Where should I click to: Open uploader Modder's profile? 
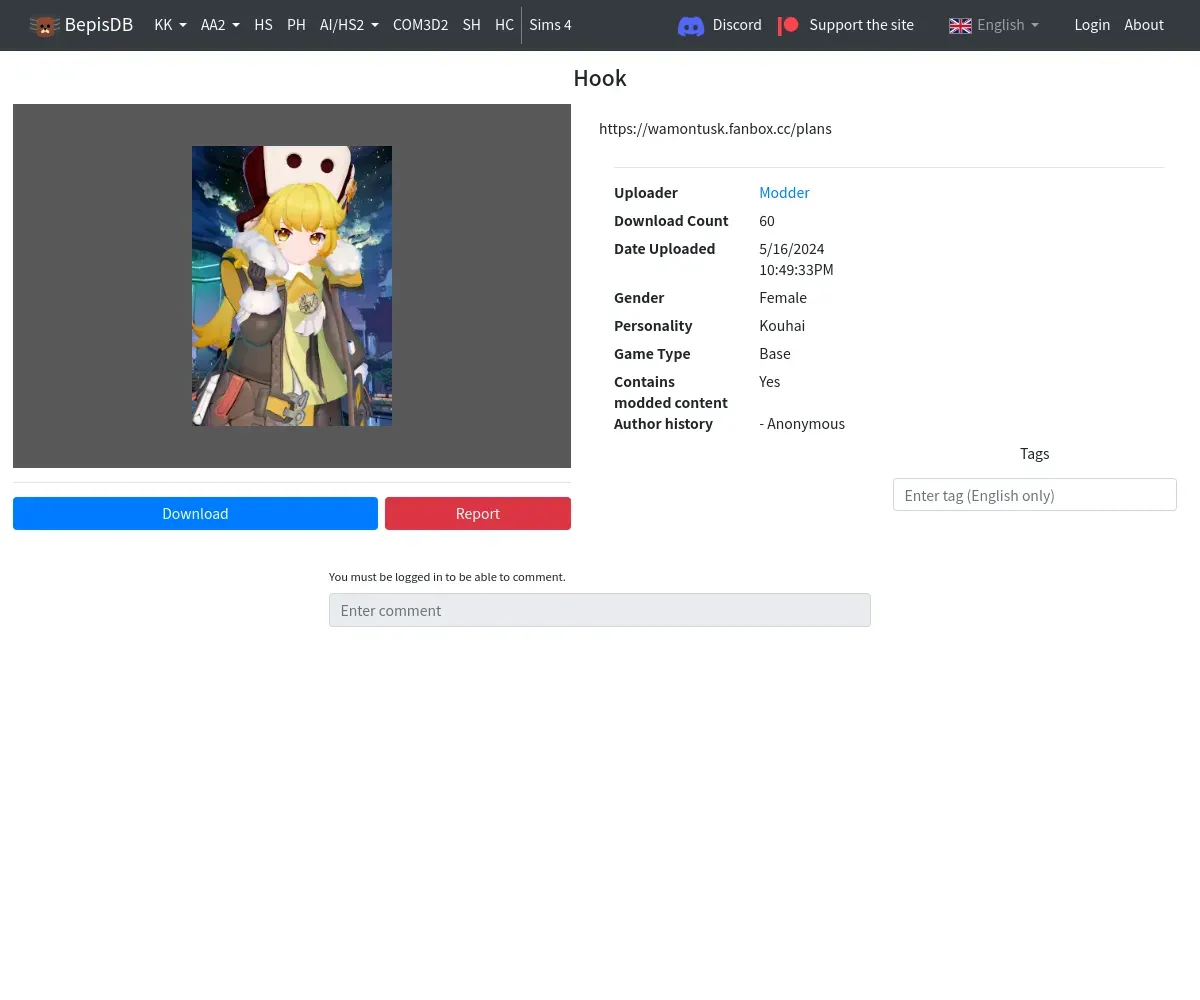(784, 193)
